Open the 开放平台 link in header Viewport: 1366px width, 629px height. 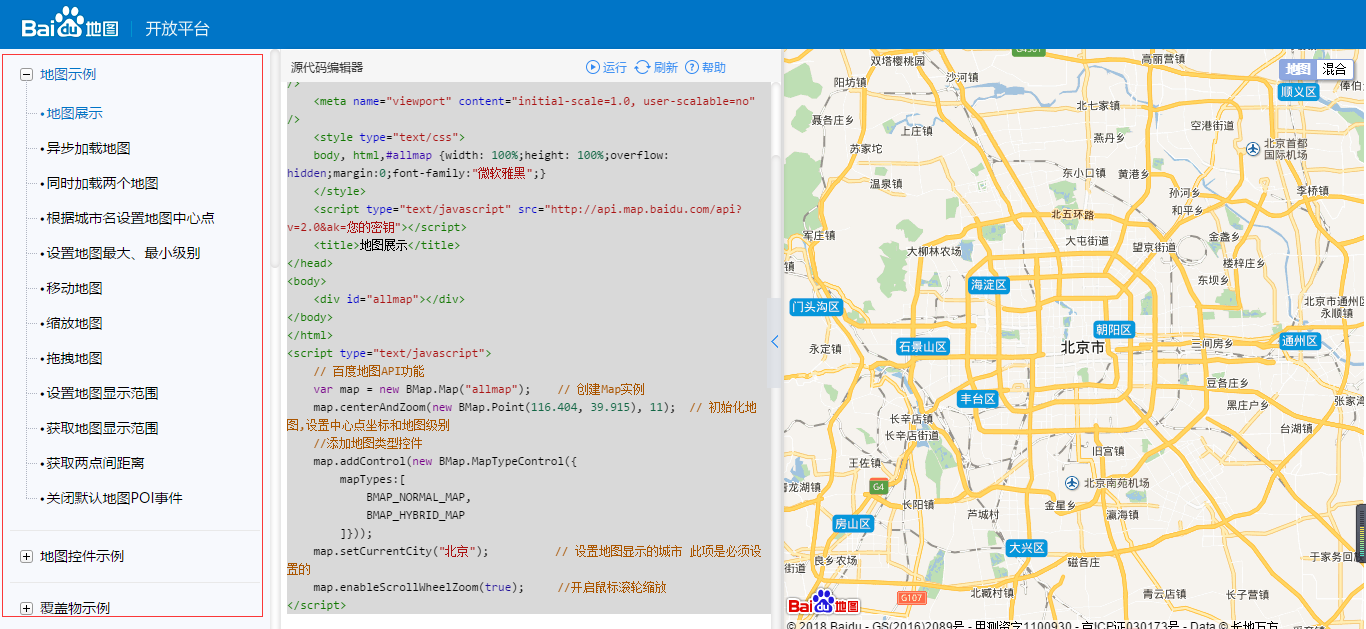tap(177, 28)
